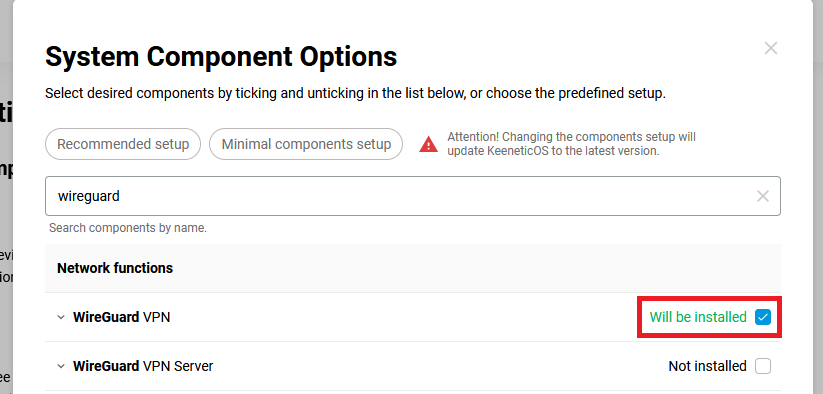Click the dimmed page behind the dialog
The width and height of the screenshot is (823, 394).
[6, 210]
